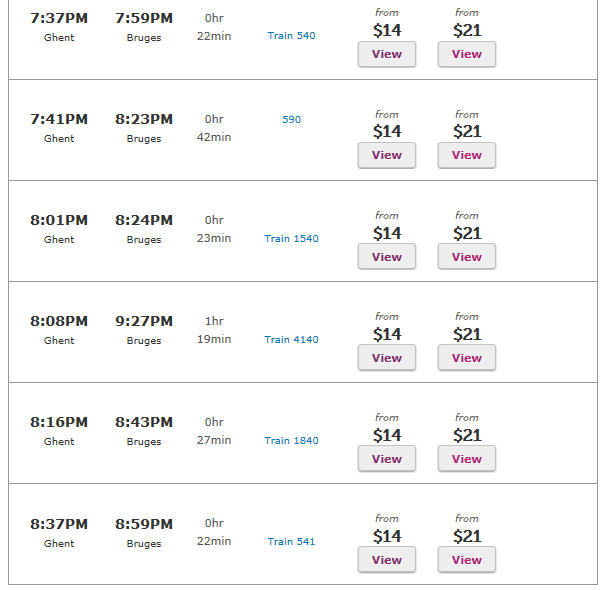
Task: View $21 fare for 8:16PM departure
Action: click(x=466, y=458)
